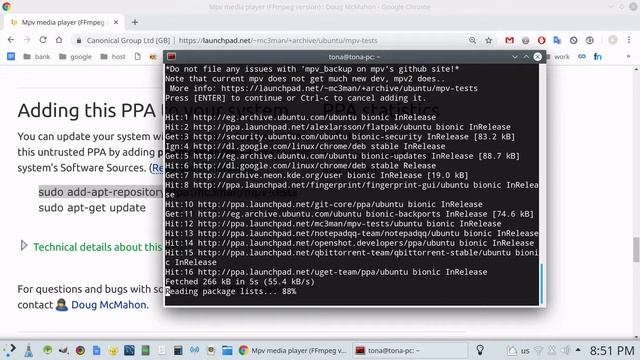
Task: Click the 'Adding this PPA' heading
Action: coord(87,110)
